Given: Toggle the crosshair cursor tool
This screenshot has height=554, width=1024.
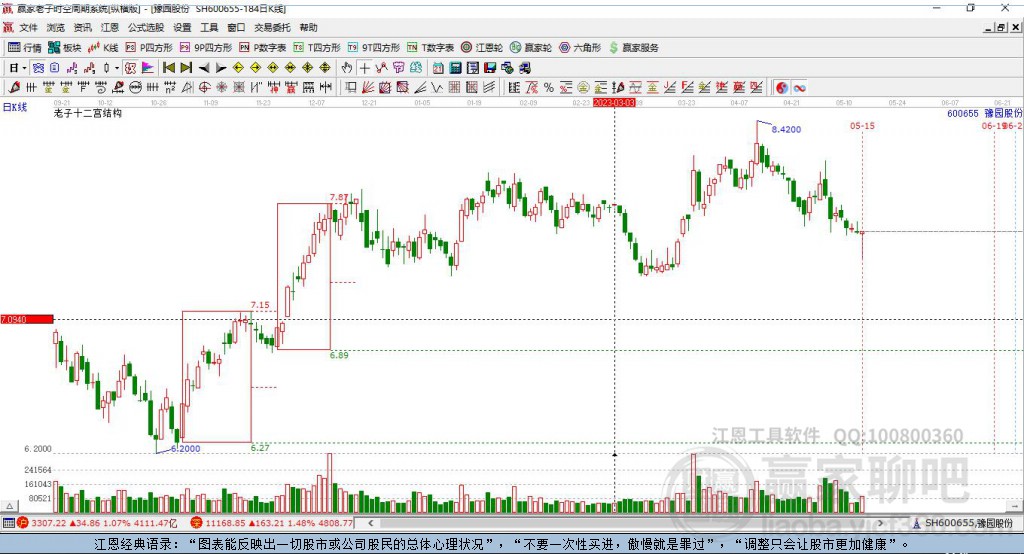Looking at the screenshot, I should coord(364,68).
